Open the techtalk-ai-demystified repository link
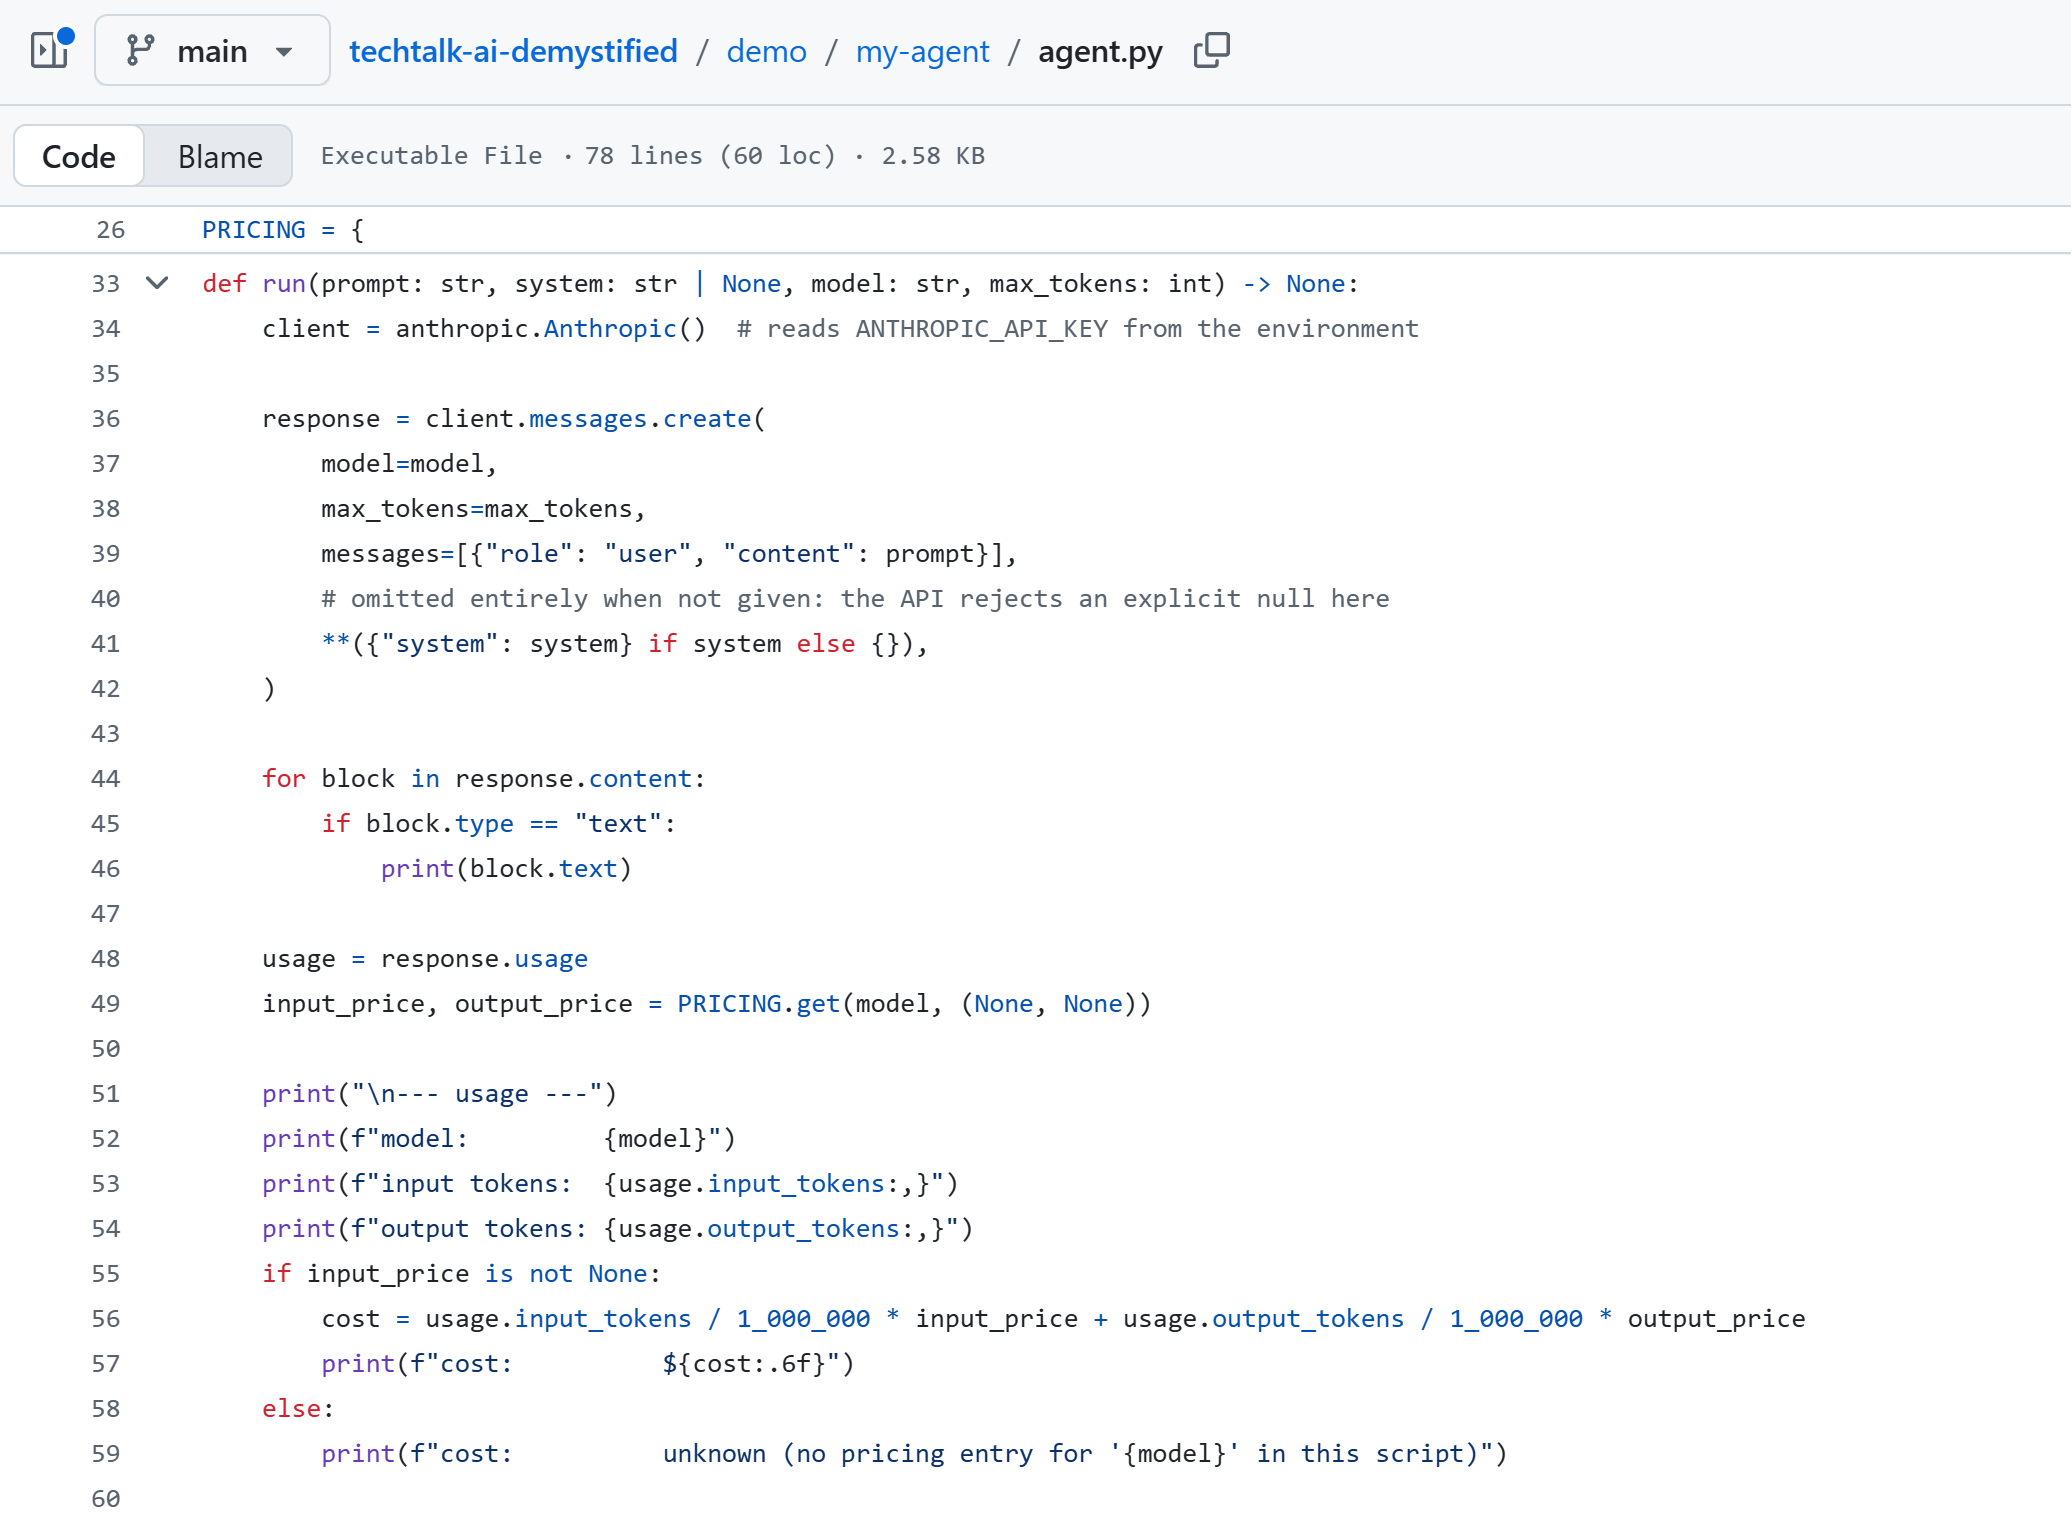The image size is (2072, 1514). tap(513, 51)
